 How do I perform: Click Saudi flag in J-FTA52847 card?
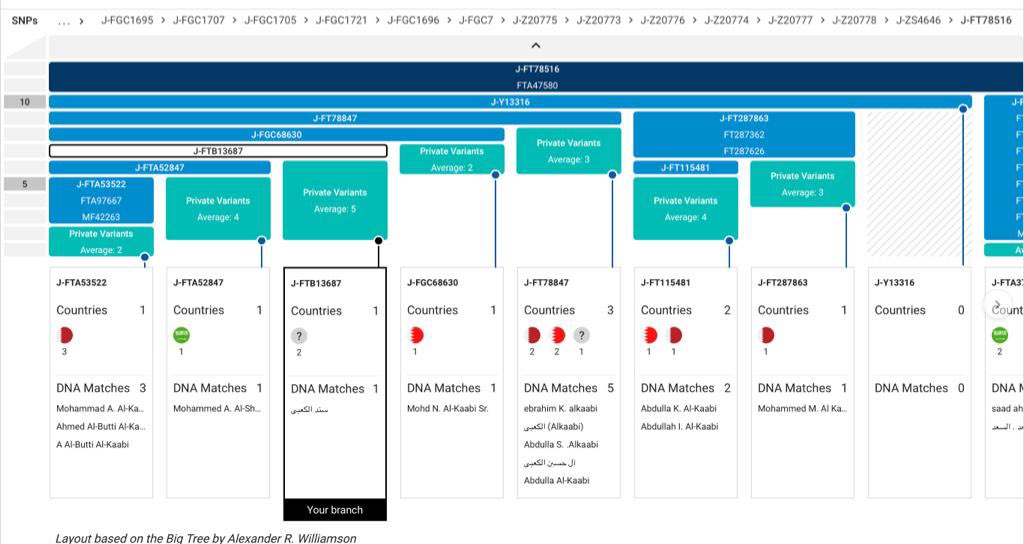[182, 335]
